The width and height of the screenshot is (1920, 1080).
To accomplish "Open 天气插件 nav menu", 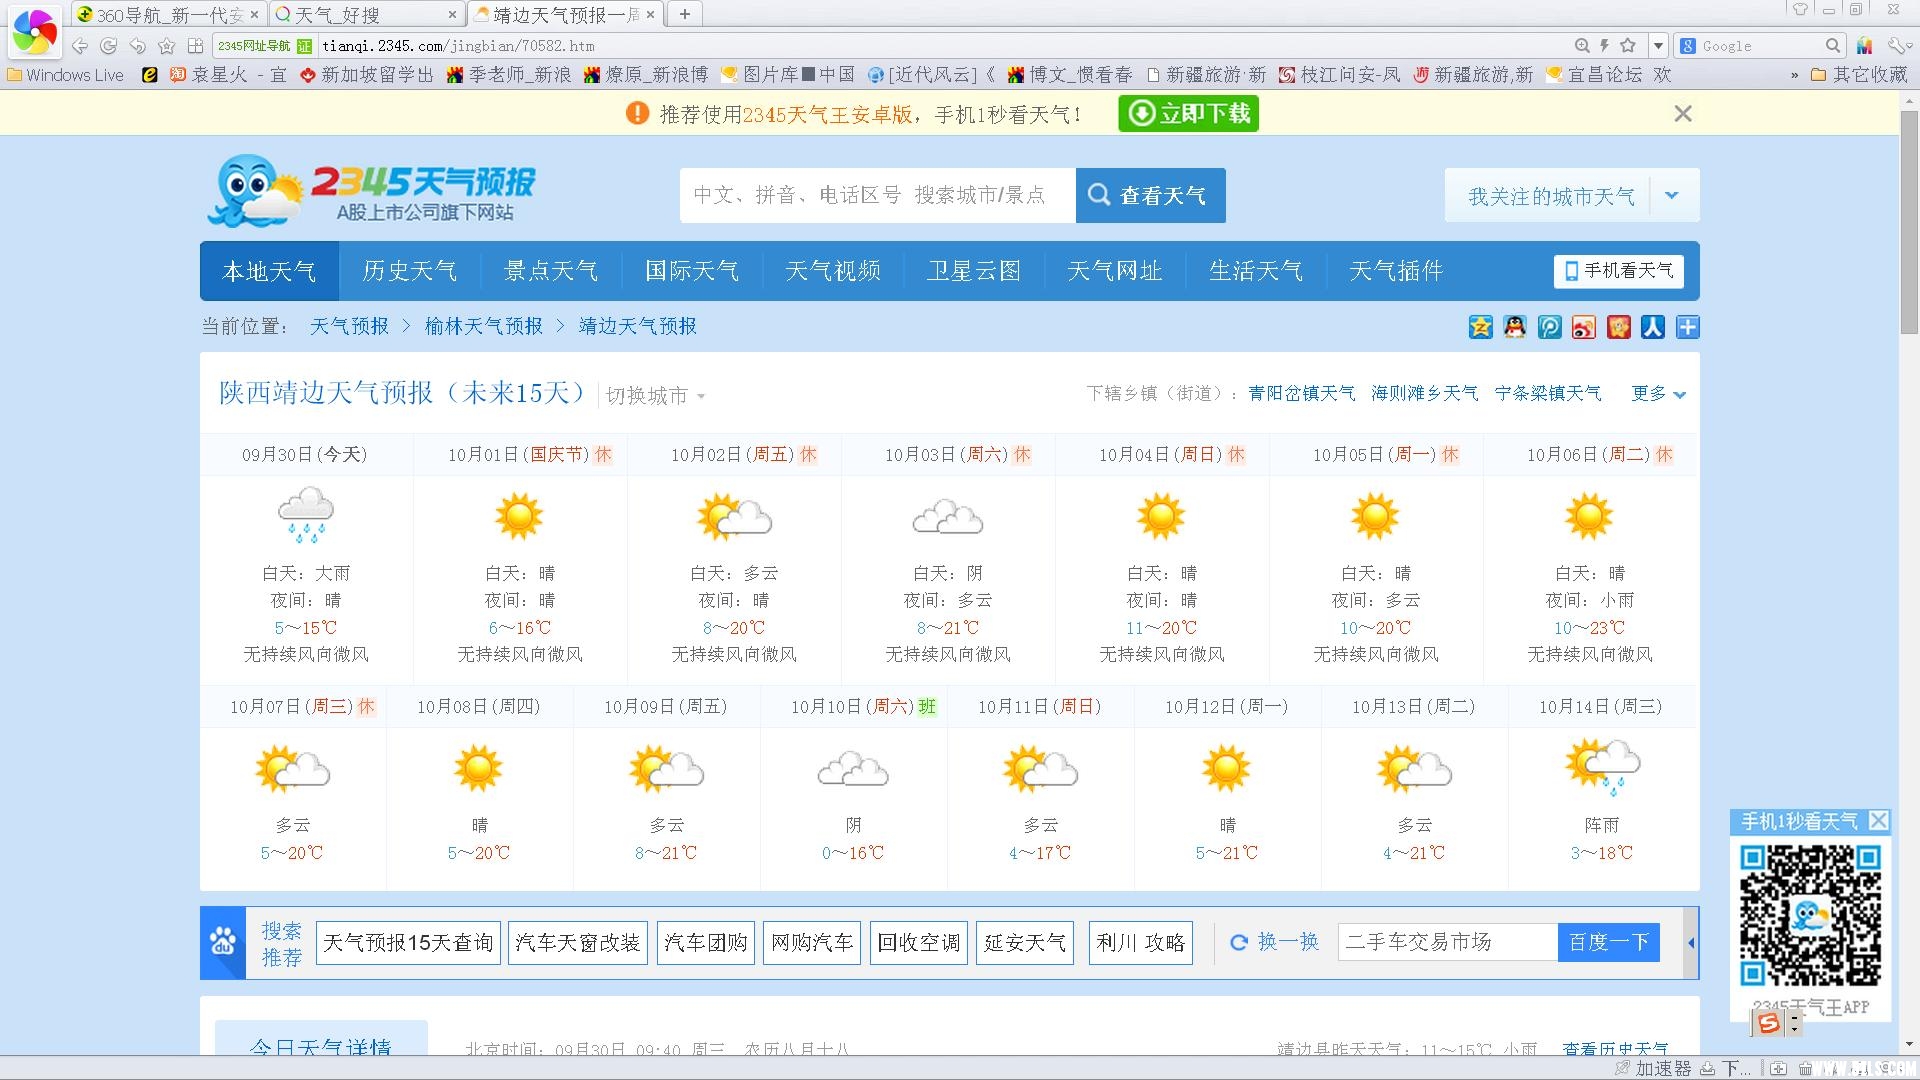I will point(1396,271).
